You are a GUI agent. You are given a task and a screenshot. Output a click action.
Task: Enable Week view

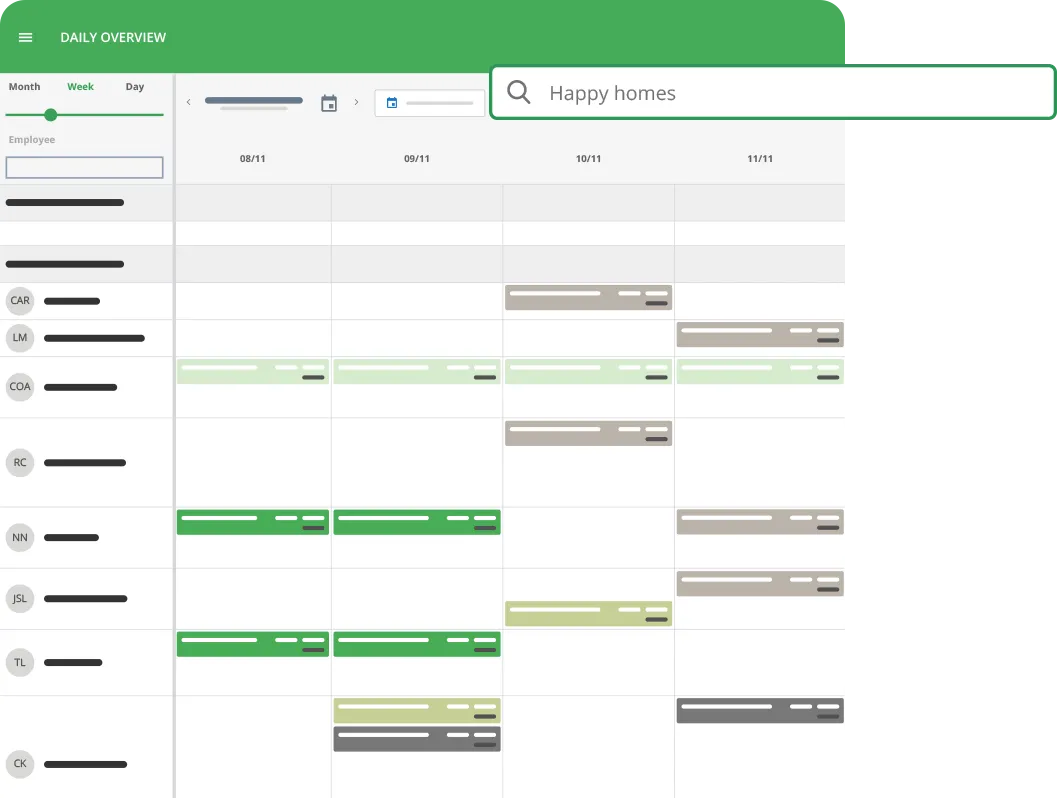point(80,86)
